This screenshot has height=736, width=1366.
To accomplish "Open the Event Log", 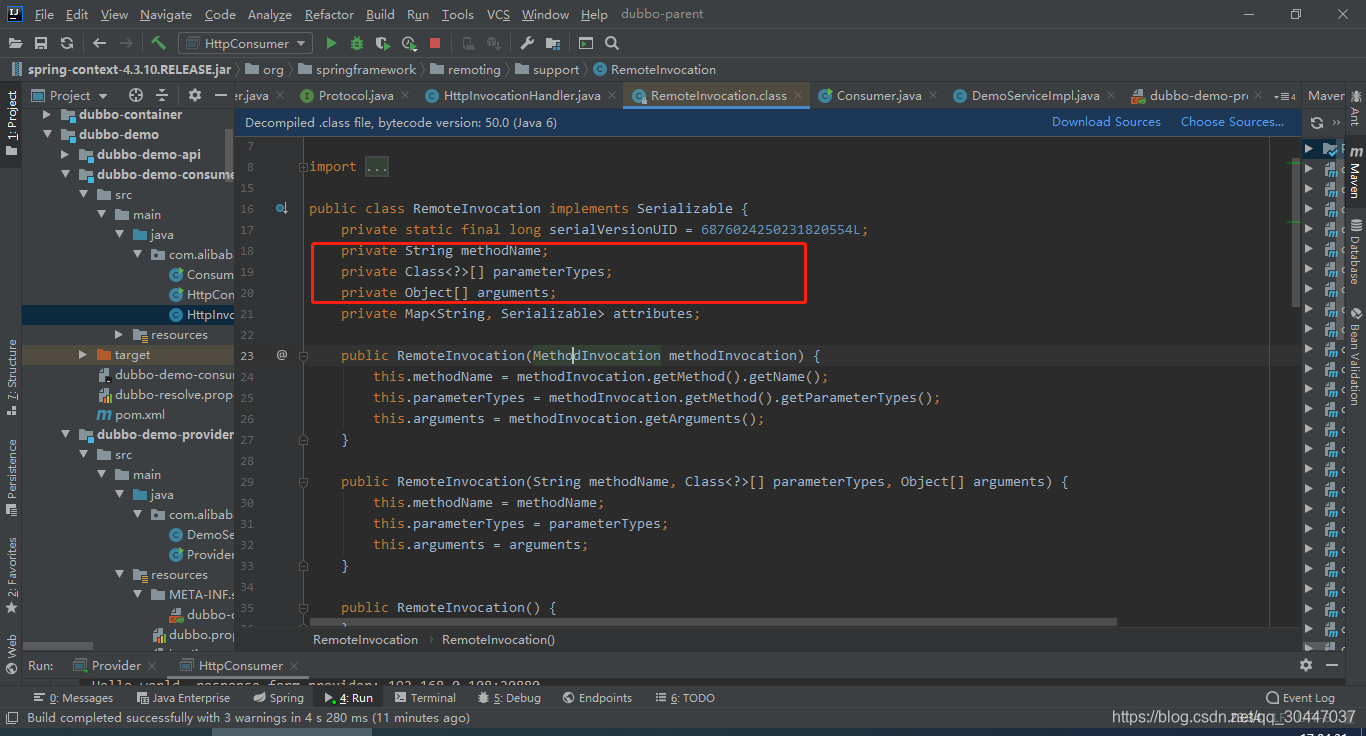I will (1300, 698).
